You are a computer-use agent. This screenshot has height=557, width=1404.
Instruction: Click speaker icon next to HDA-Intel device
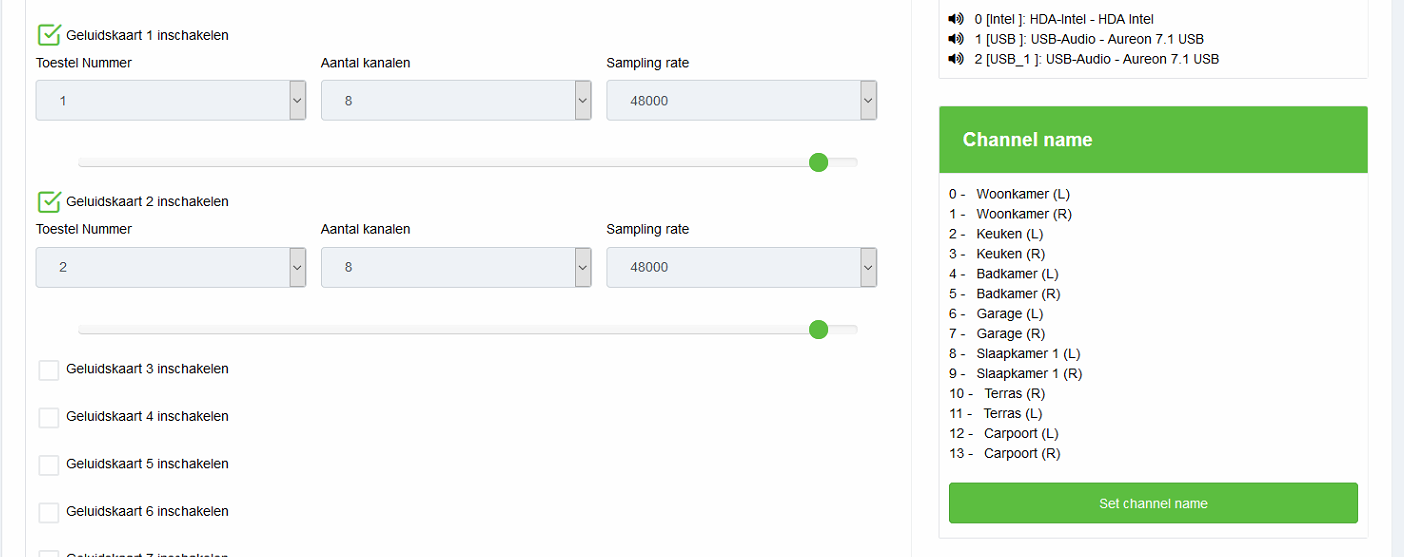pos(955,19)
